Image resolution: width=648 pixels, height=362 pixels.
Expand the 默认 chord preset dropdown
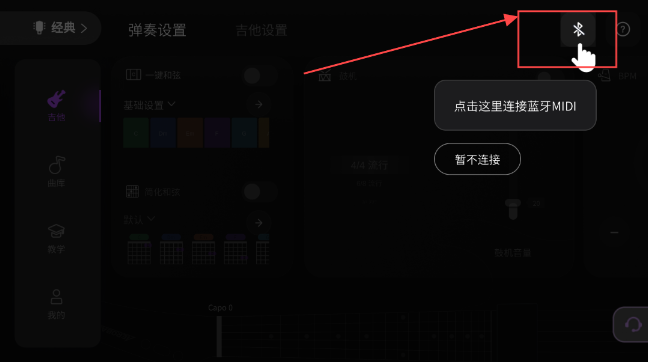(x=139, y=219)
